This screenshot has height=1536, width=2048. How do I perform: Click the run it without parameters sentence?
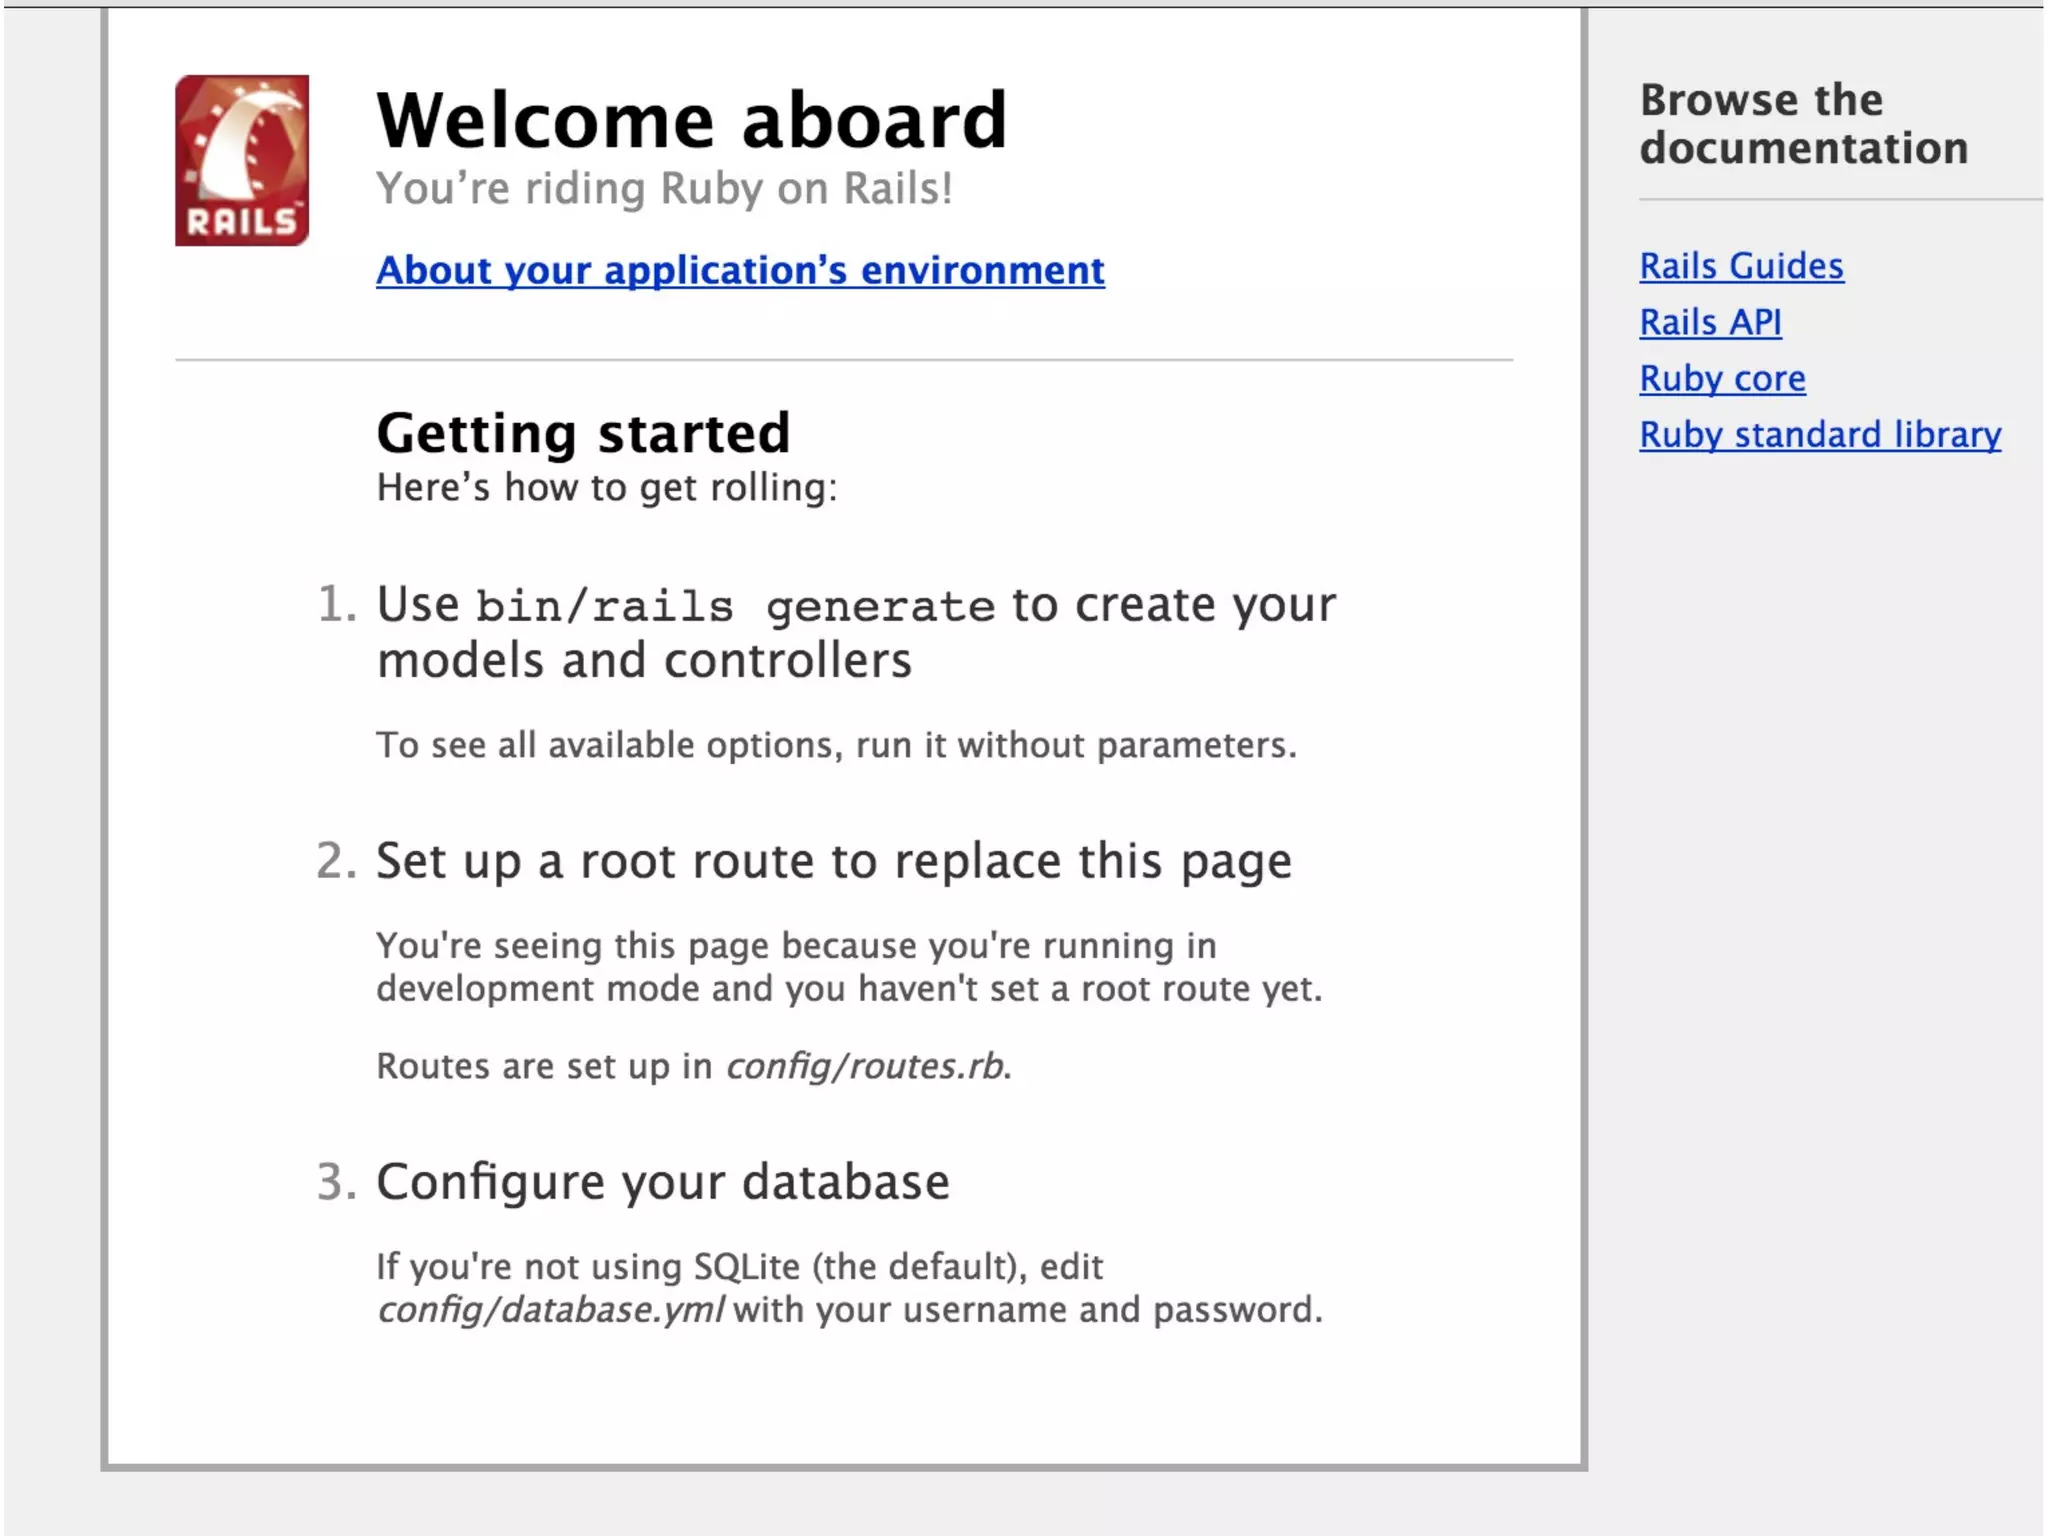coord(836,745)
